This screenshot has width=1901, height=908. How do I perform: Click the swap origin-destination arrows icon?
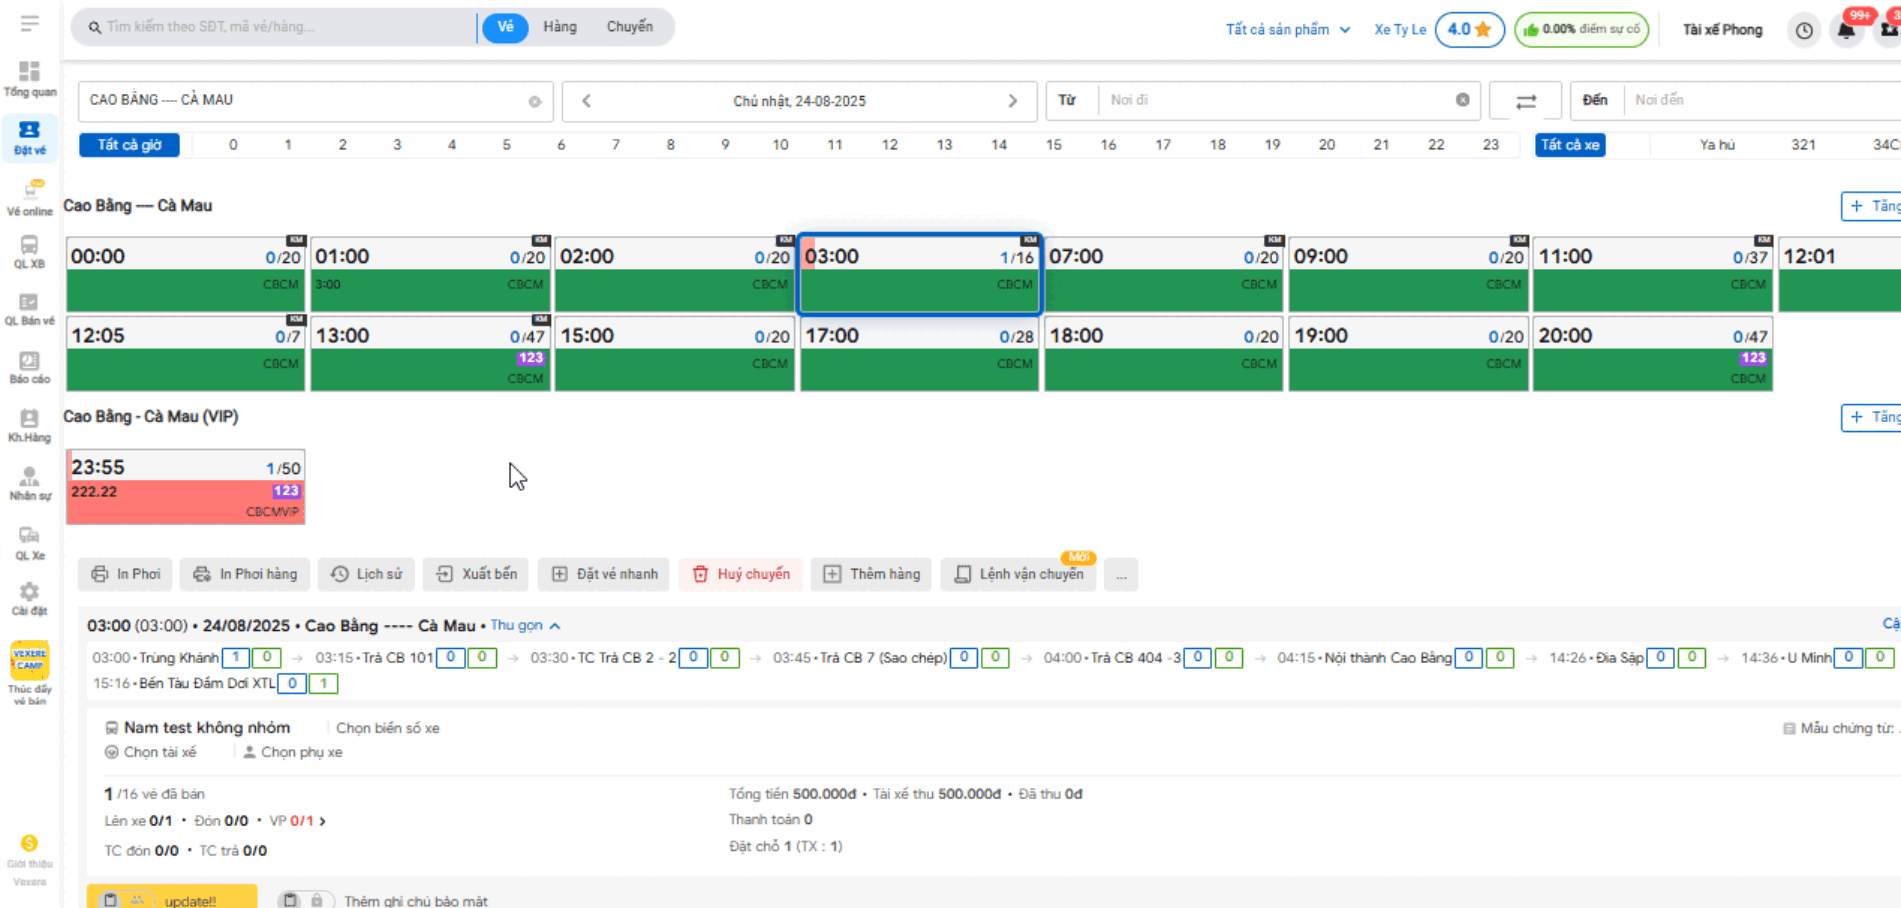coord(1525,101)
